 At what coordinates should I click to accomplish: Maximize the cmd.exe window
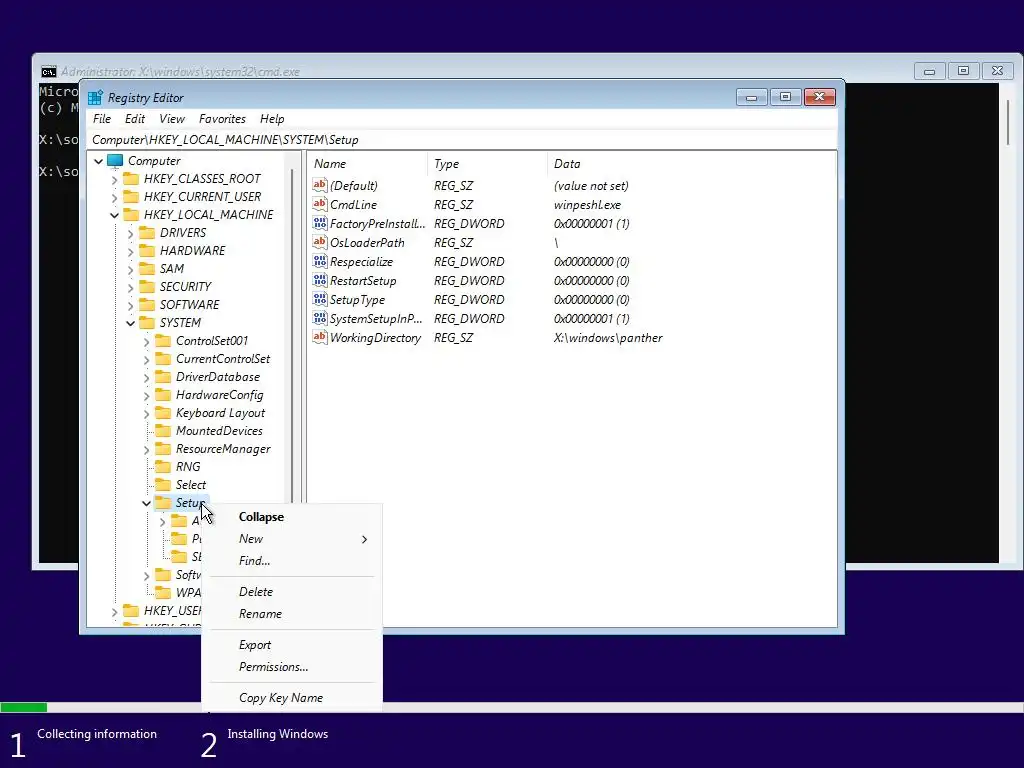coord(963,71)
